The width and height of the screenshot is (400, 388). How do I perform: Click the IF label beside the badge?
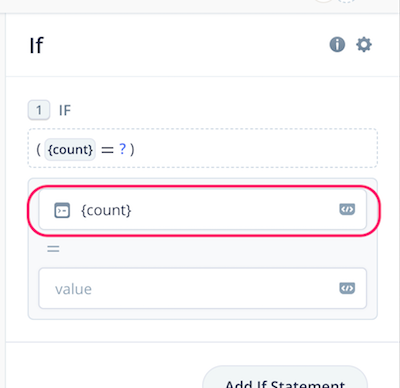point(65,110)
